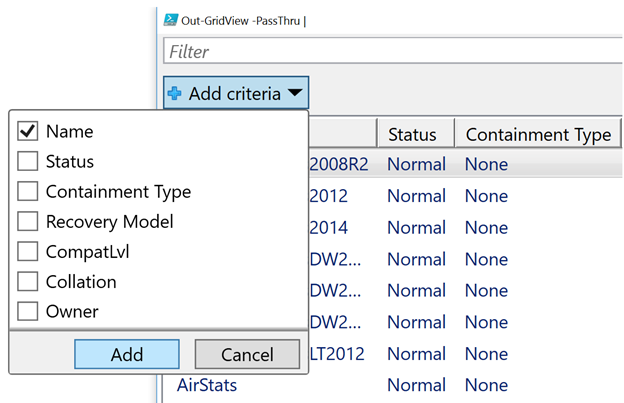Screen dimensions: 624x403
Task: Sort by Containment Type column header
Action: pos(538,134)
